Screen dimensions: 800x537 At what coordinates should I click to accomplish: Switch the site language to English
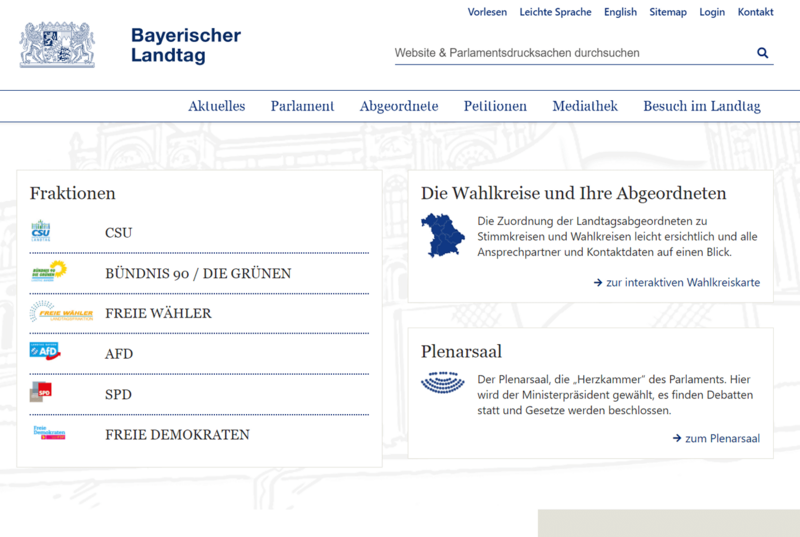(x=620, y=12)
